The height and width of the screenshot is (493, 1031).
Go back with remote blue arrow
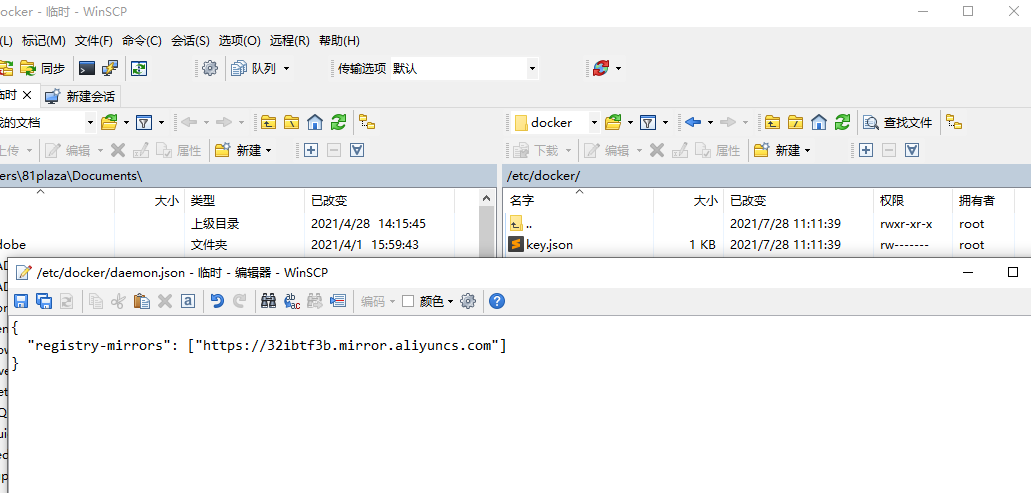coord(693,122)
